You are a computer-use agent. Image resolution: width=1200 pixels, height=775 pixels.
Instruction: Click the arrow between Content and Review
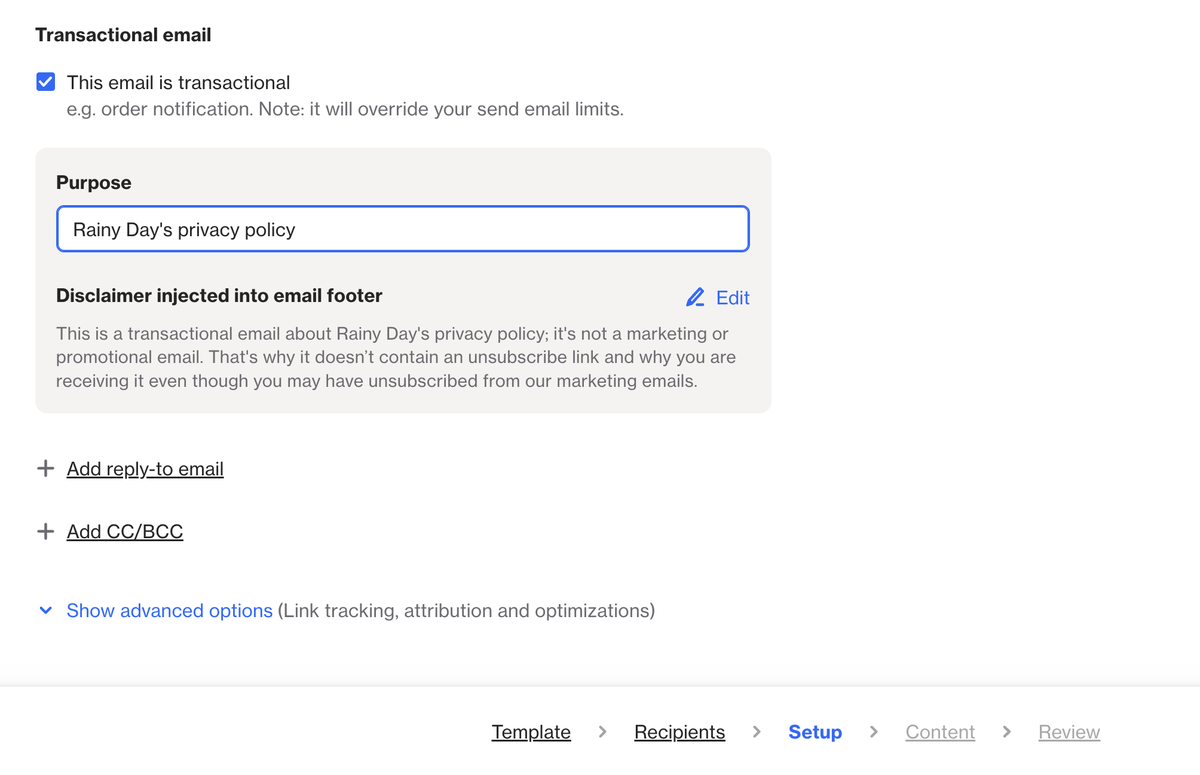pos(1007,732)
